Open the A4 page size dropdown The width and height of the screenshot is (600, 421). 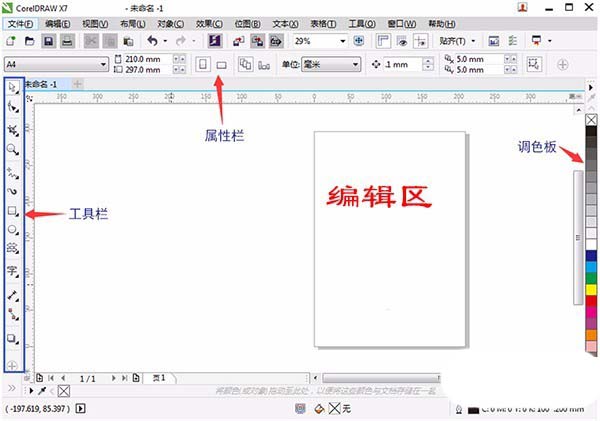(x=103, y=64)
